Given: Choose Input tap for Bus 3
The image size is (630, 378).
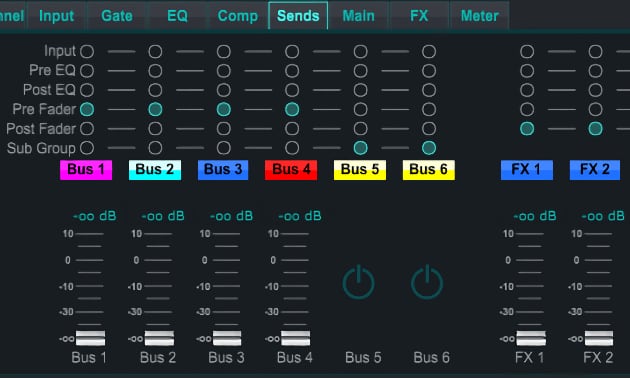Looking at the screenshot, I should (223, 51).
